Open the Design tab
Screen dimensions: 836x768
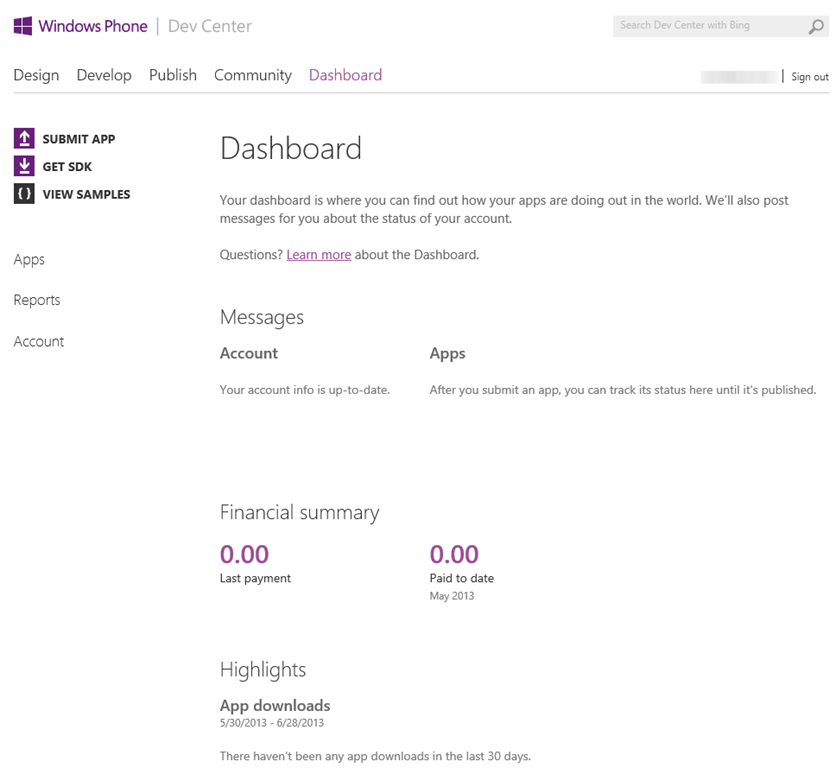click(36, 75)
